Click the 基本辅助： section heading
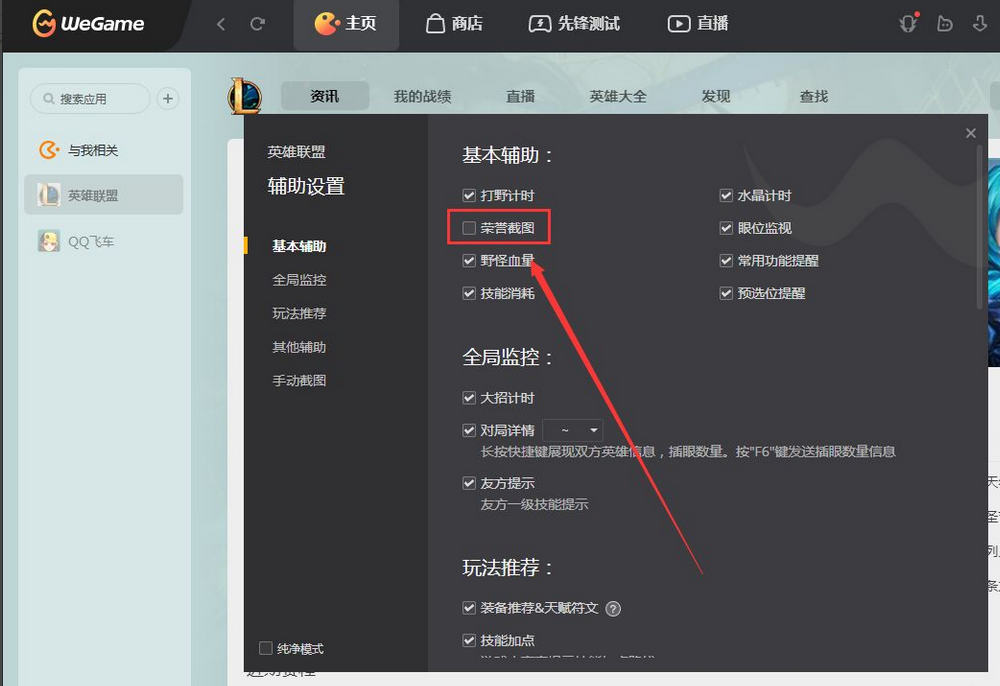Screen dimensions: 1000x686 click(x=507, y=155)
